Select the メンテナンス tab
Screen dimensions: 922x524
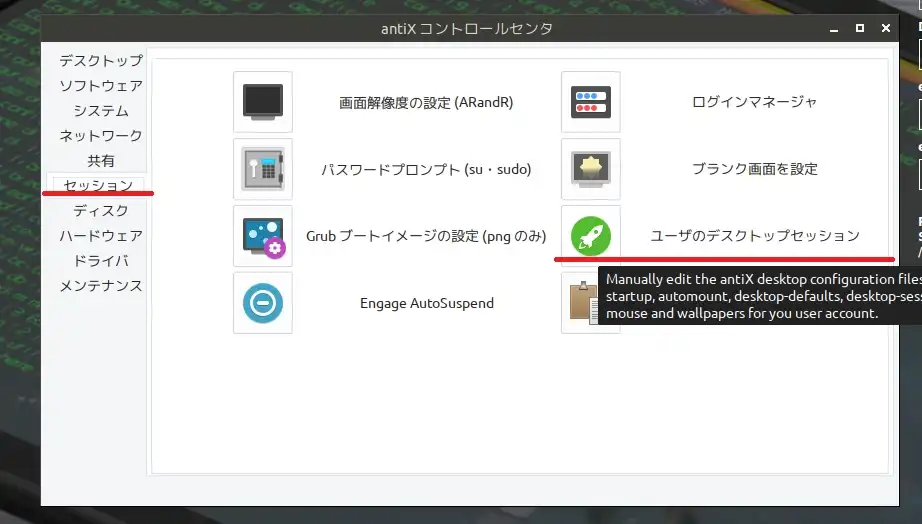tap(100, 286)
